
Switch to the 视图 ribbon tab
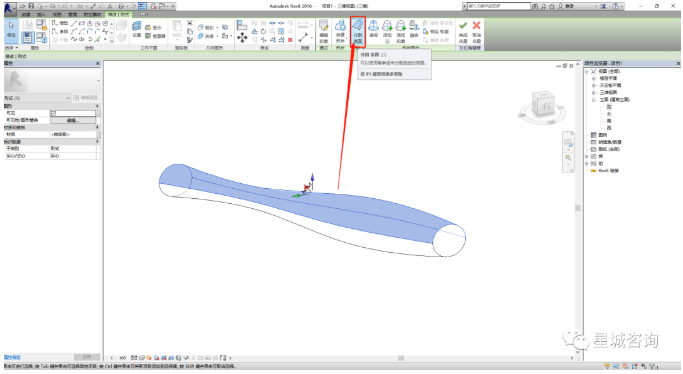coord(57,14)
